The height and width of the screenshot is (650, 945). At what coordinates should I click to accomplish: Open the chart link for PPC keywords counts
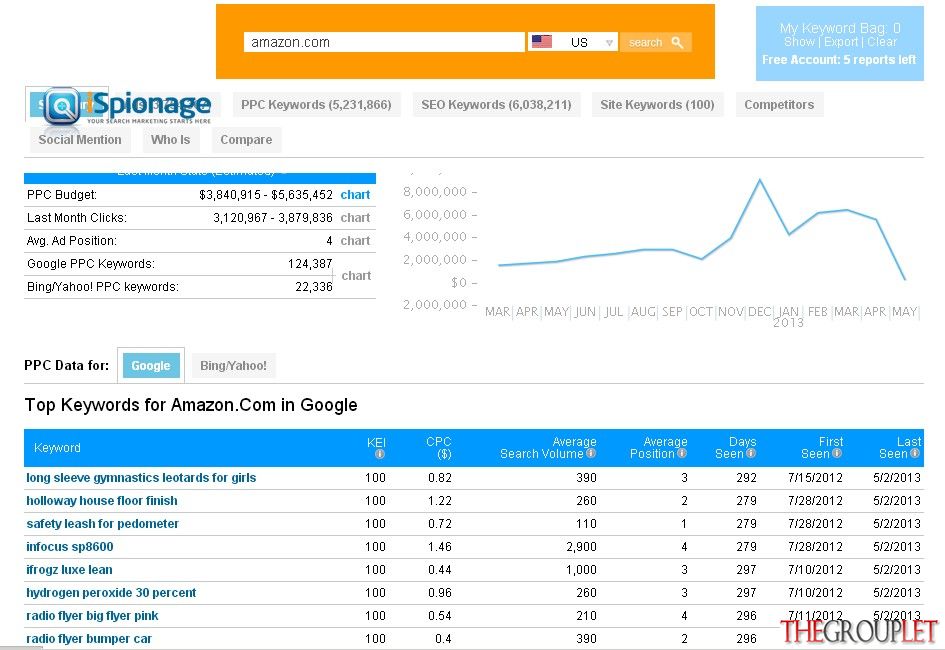coord(356,275)
